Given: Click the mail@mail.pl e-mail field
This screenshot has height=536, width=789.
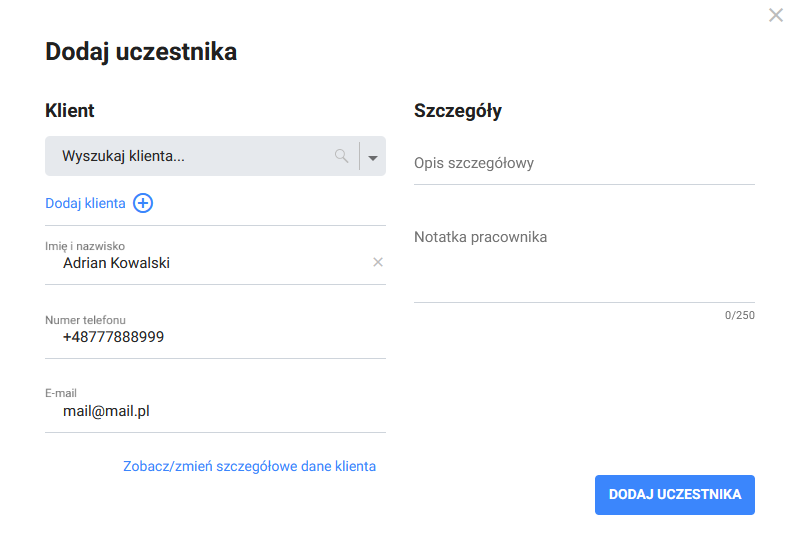Looking at the screenshot, I should 106,411.
